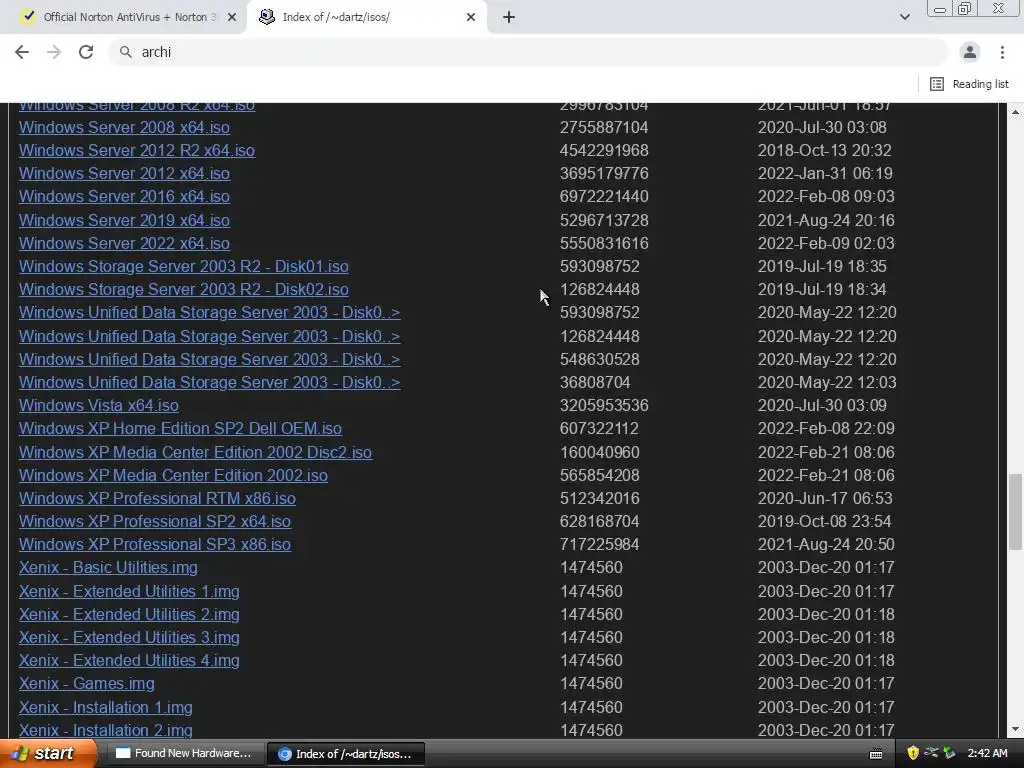This screenshot has height=768, width=1024.
Task: Download Windows XP Professional RTM x86.iso
Action: click(x=157, y=498)
